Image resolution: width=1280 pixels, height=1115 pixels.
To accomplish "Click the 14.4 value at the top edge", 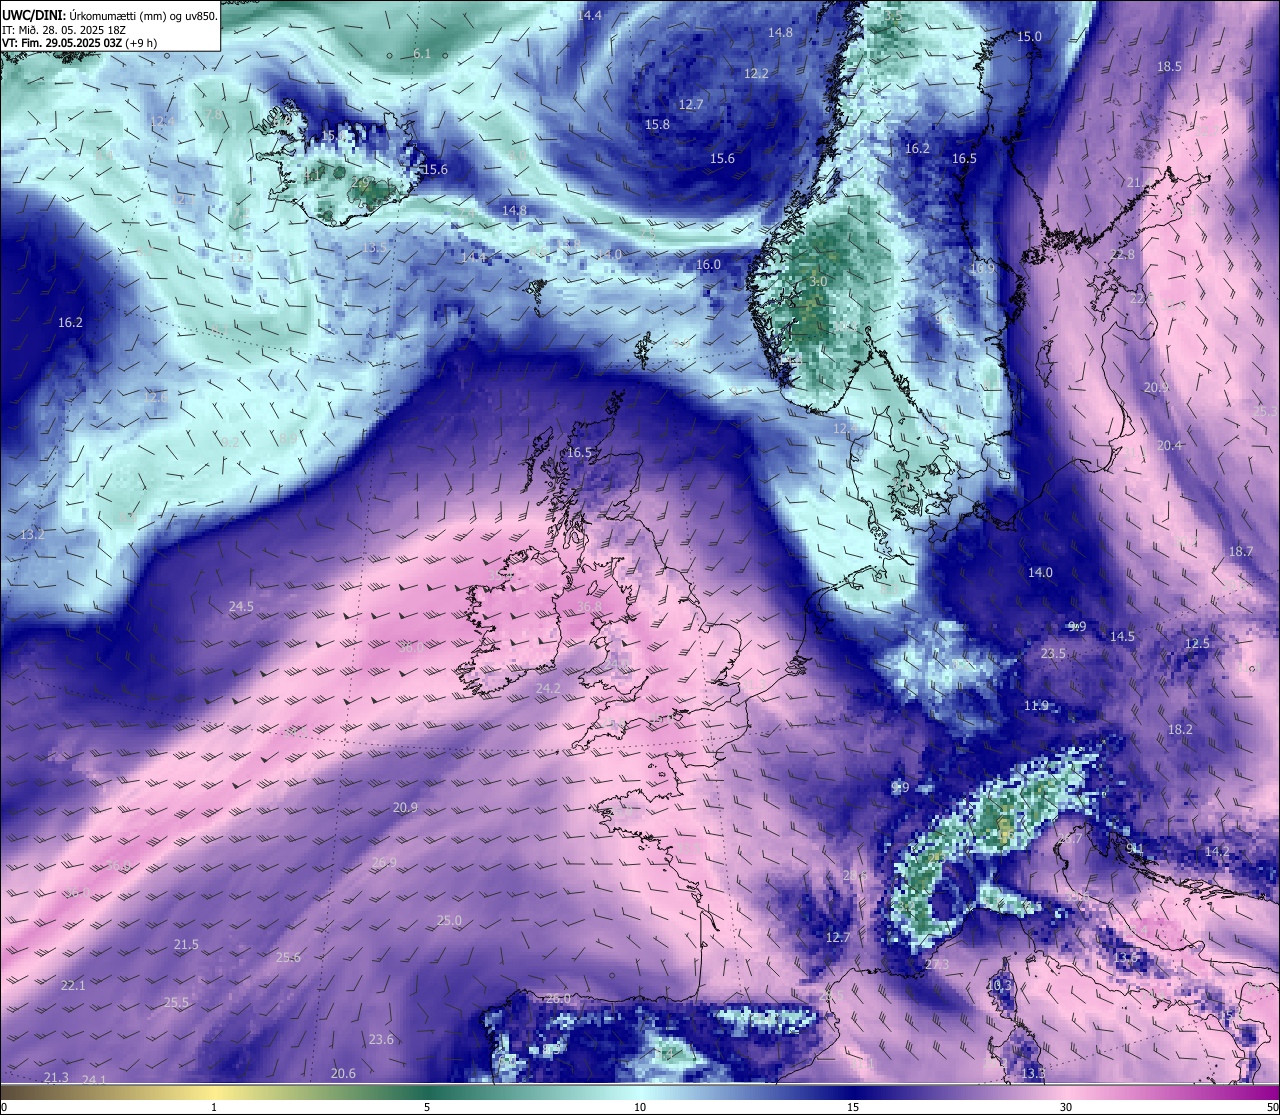I will click(x=590, y=15).
